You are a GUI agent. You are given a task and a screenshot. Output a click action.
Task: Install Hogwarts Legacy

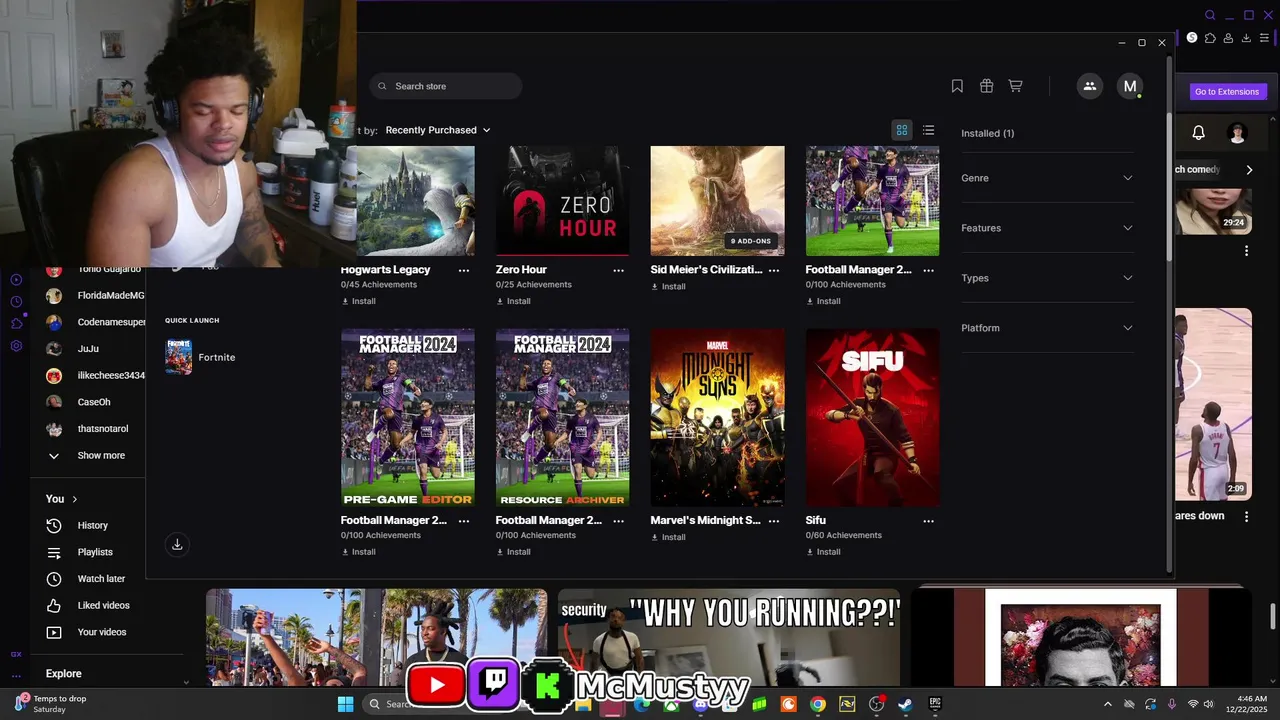[358, 301]
